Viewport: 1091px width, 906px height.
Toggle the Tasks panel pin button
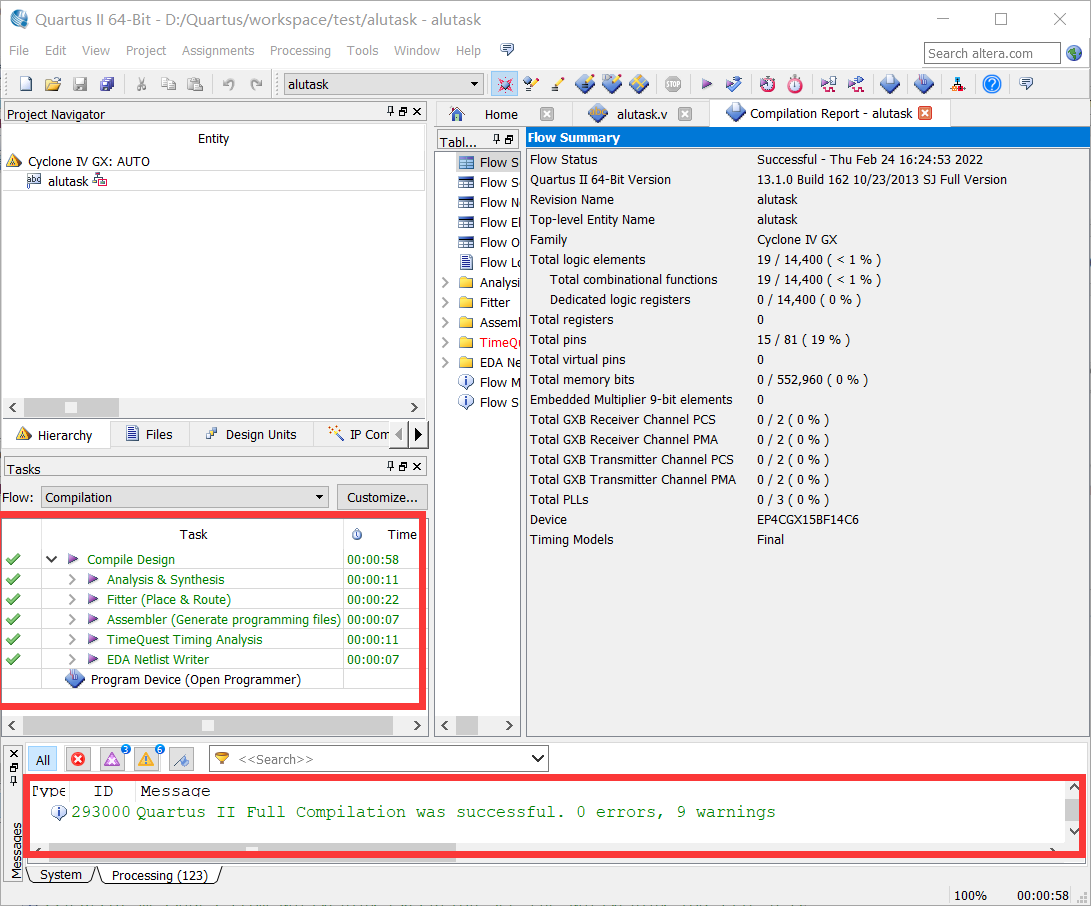click(390, 466)
